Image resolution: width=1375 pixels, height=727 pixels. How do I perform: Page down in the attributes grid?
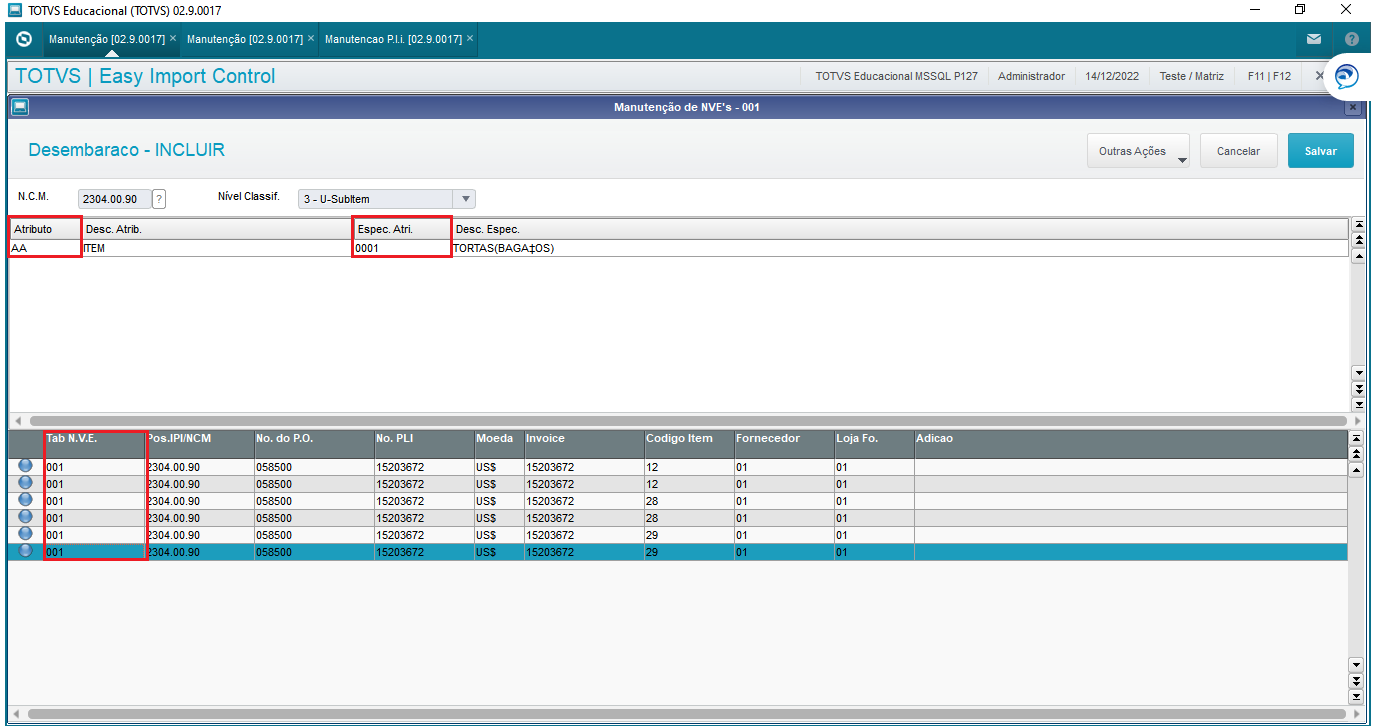pyautogui.click(x=1358, y=388)
